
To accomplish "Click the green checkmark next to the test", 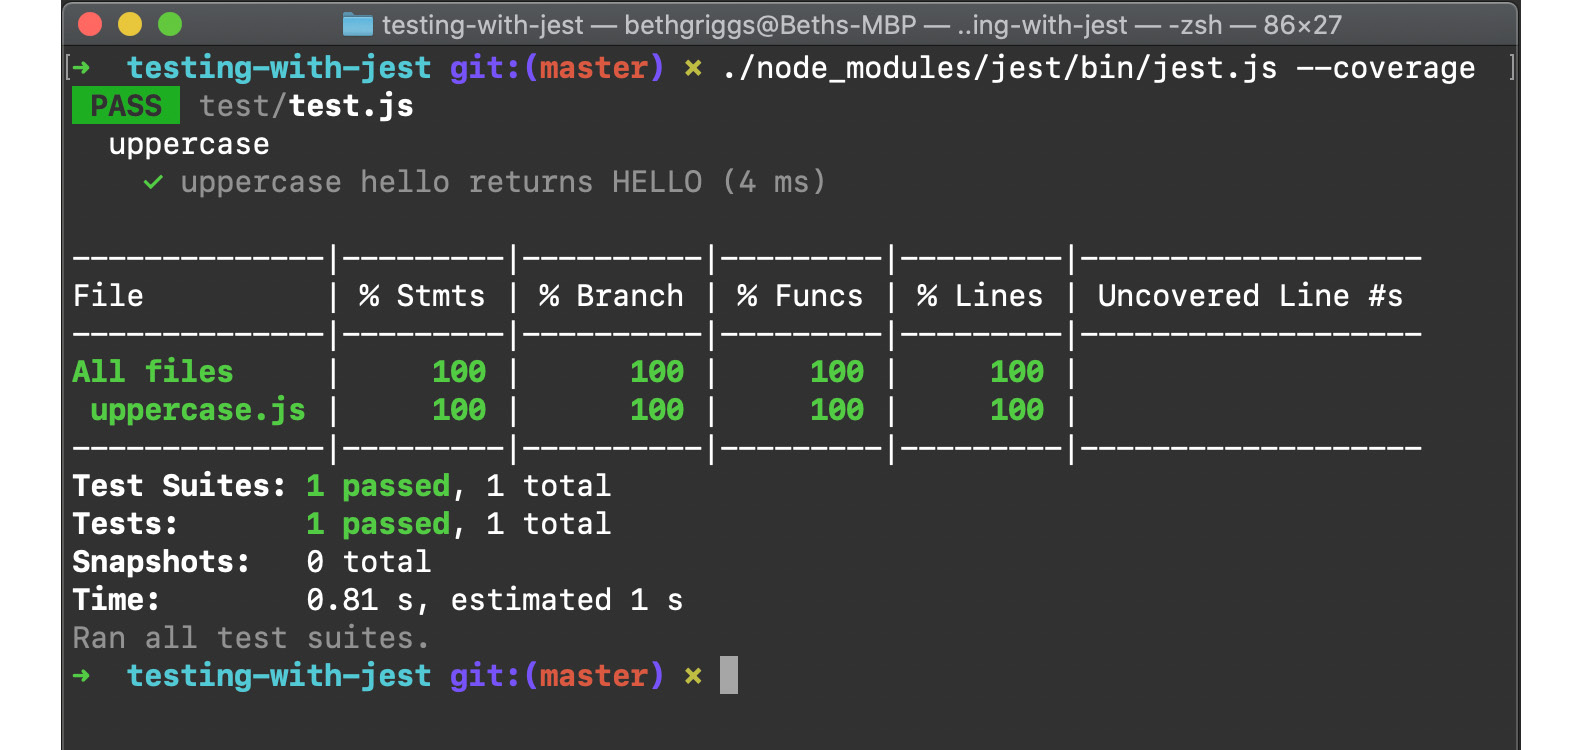I will point(153,182).
